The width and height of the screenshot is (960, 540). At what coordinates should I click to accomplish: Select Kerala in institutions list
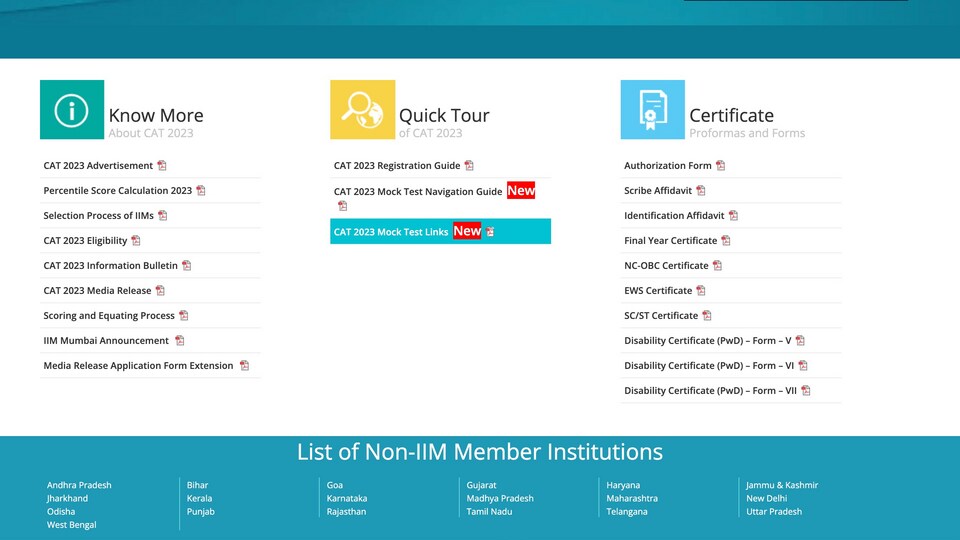point(199,498)
